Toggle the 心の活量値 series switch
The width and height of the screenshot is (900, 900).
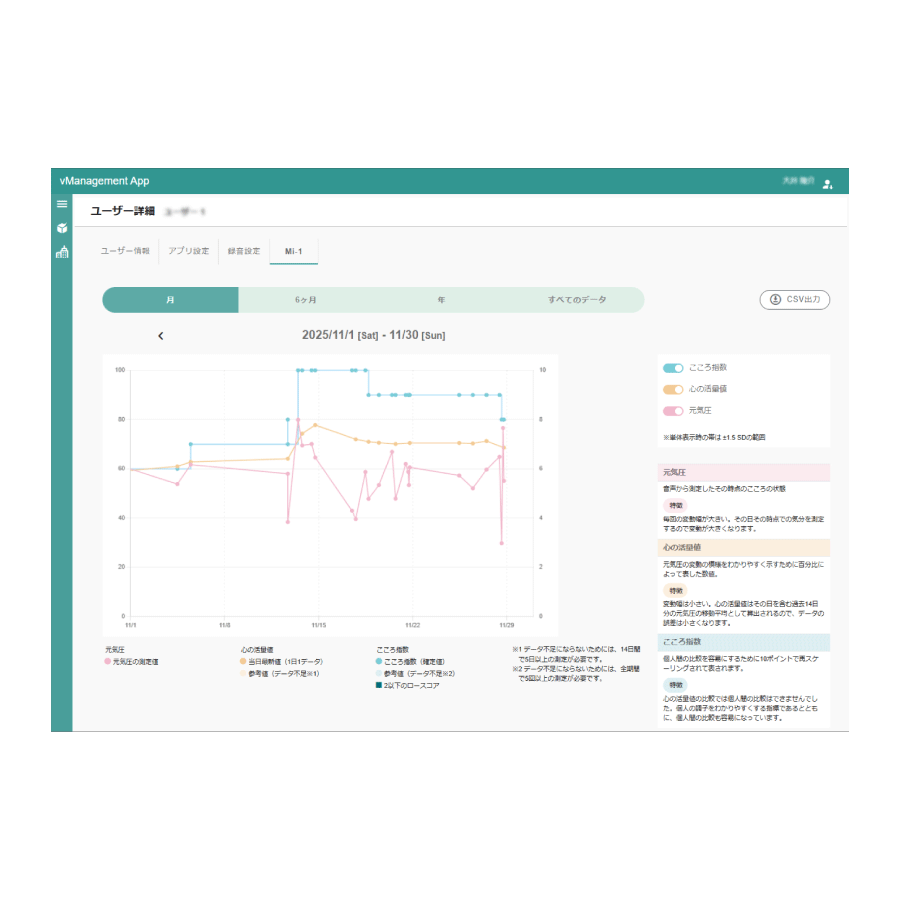(x=673, y=389)
